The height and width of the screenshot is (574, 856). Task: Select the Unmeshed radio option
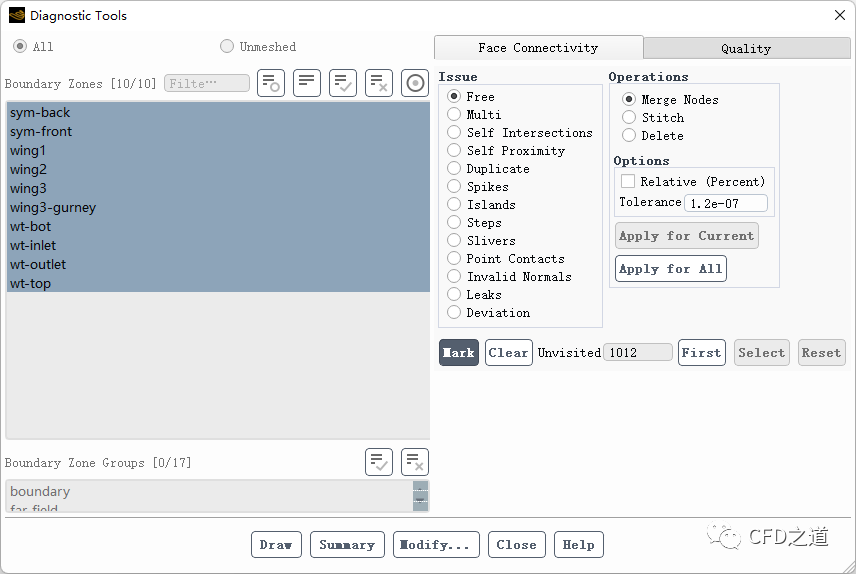(x=227, y=46)
